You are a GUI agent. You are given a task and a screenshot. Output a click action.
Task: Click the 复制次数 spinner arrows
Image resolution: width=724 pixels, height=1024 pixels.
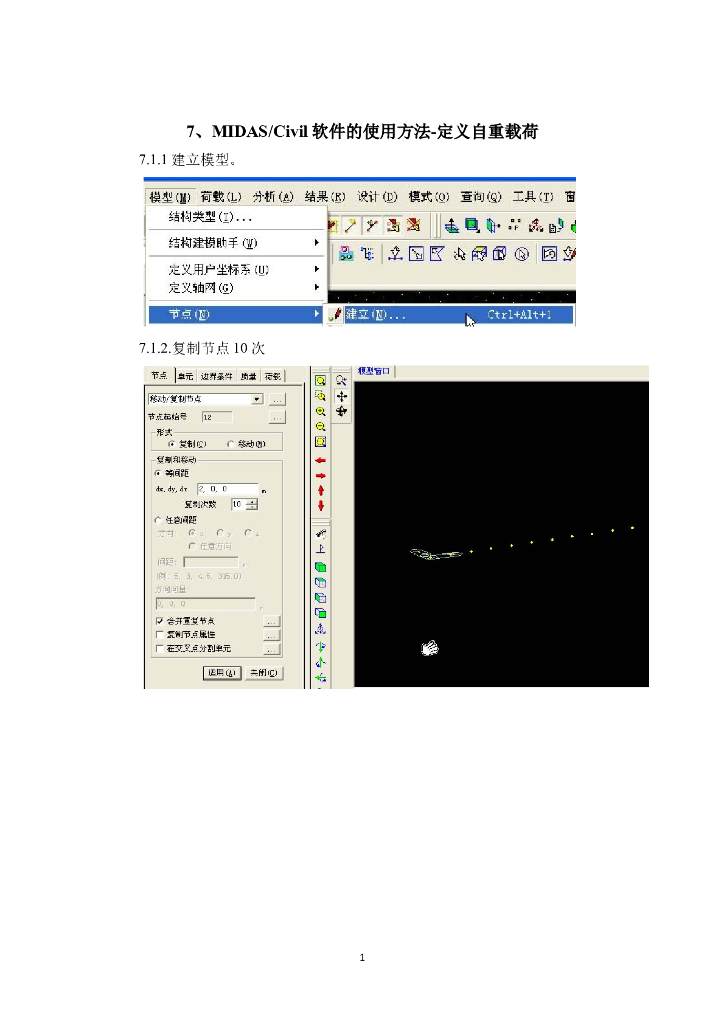click(x=252, y=504)
